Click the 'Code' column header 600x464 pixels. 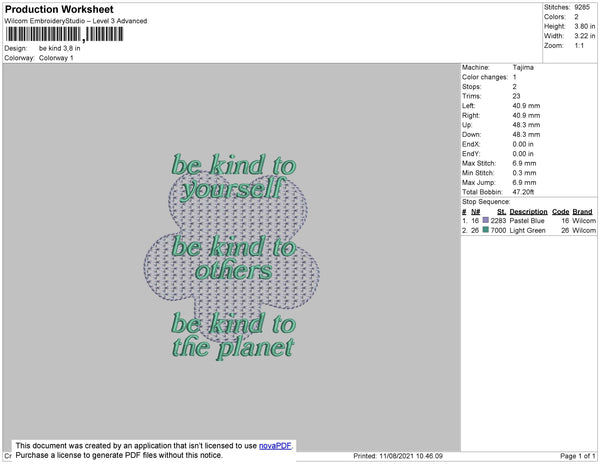(561, 212)
